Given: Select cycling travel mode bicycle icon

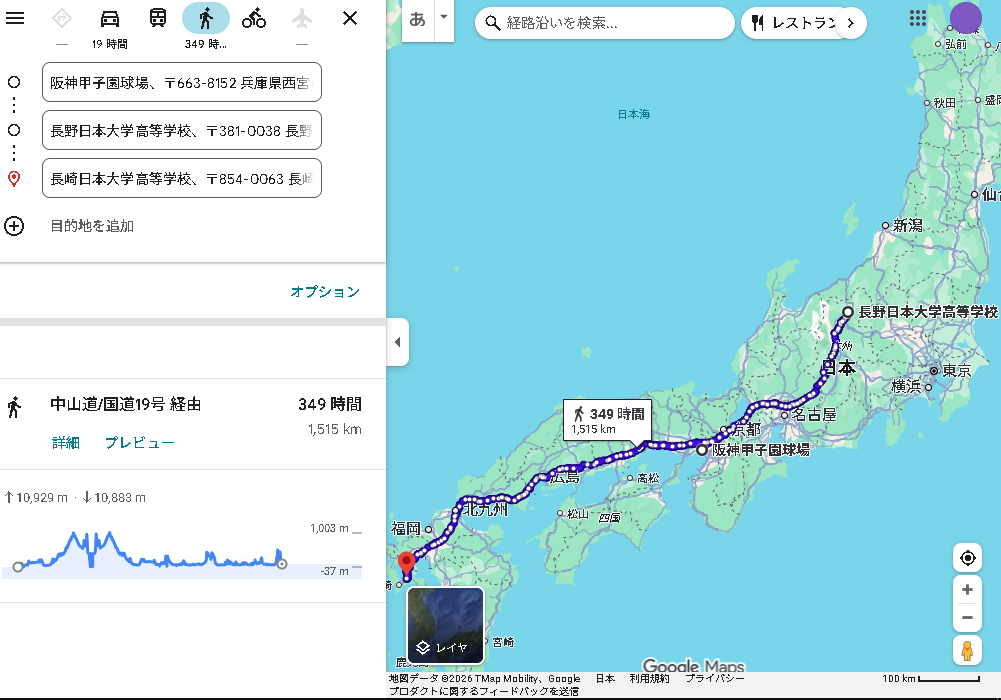Looking at the screenshot, I should (254, 18).
